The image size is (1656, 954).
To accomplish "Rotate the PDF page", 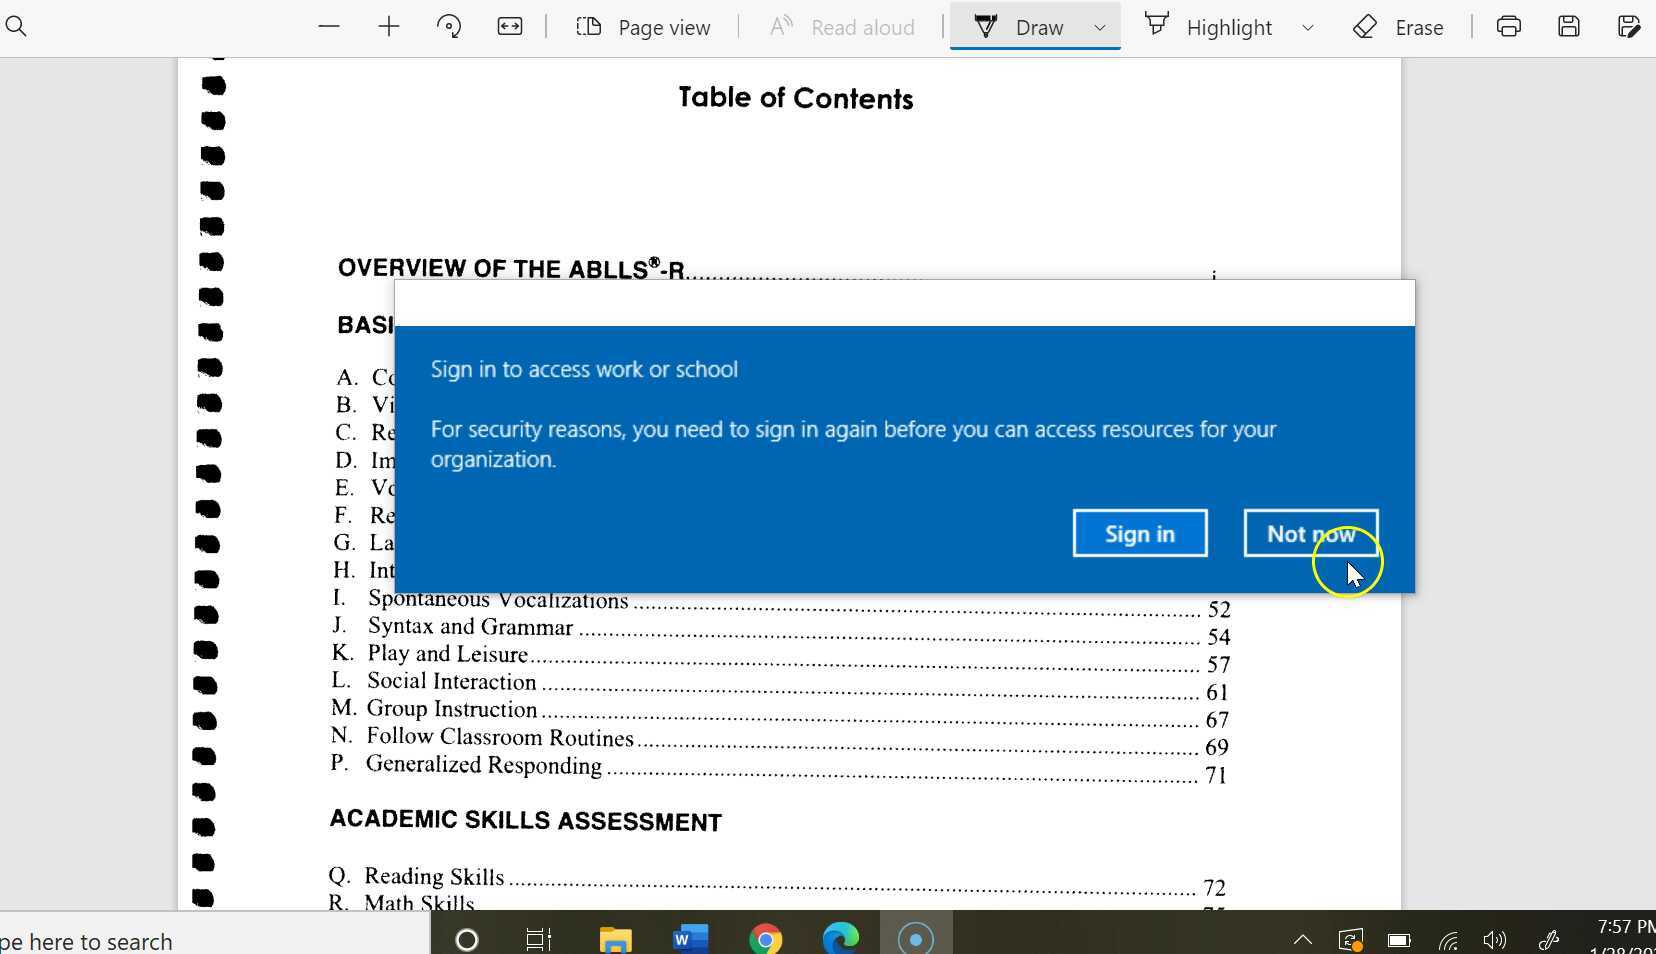I will click(449, 27).
